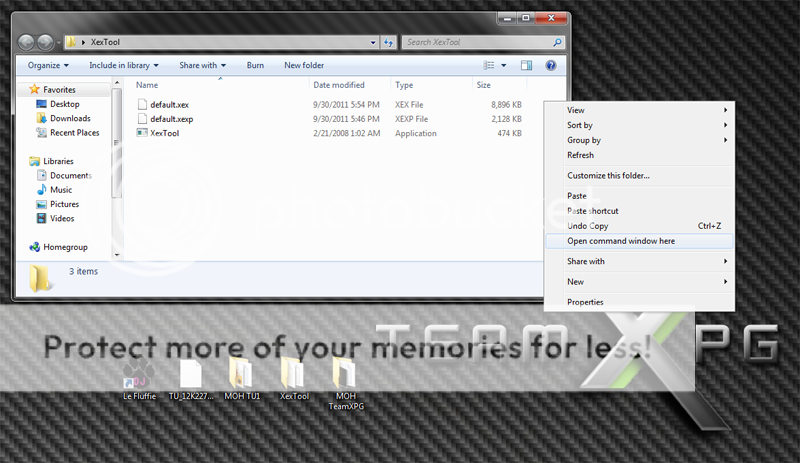
Task: Open the Share with toolbar dropdown
Action: [202, 66]
